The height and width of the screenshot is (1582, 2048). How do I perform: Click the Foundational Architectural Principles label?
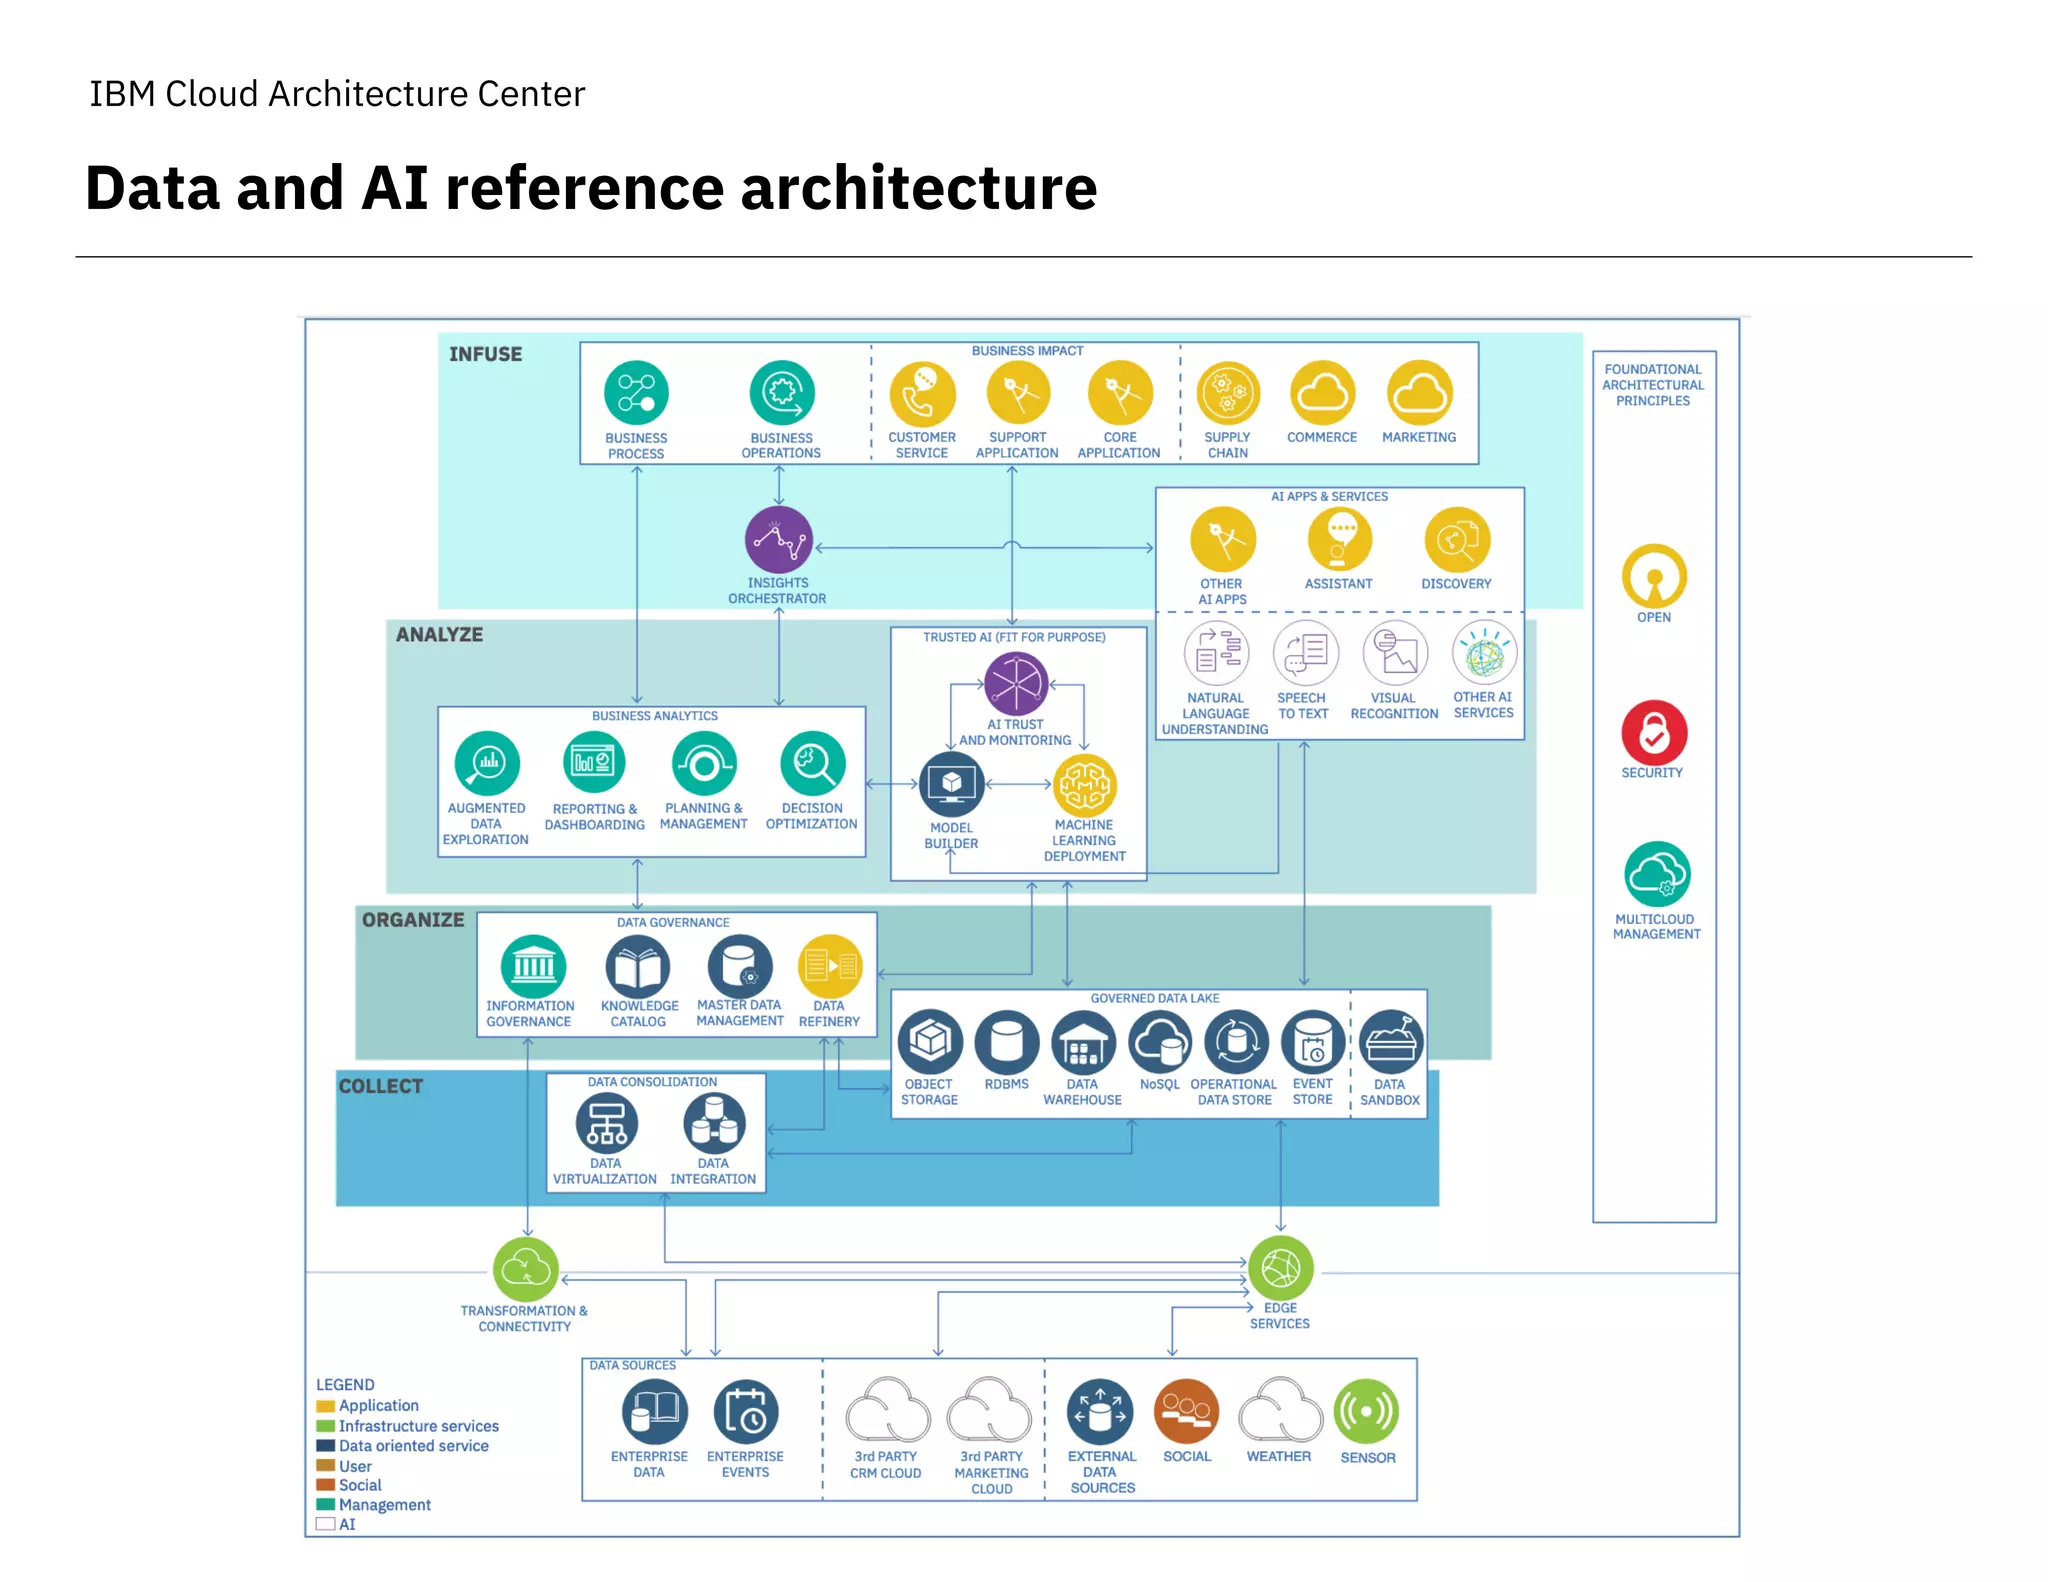(x=1653, y=385)
